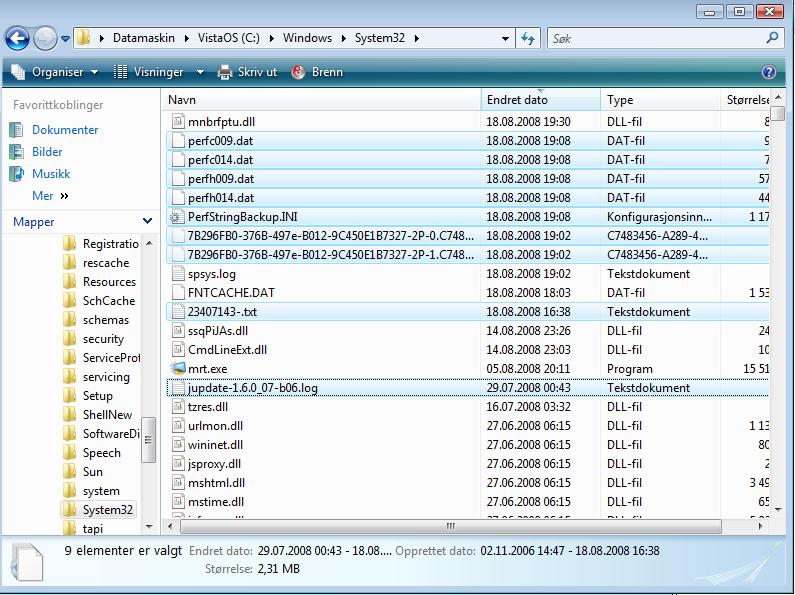Click the refresh icon beside address bar
Screen dimensions: 795x595
pos(528,39)
